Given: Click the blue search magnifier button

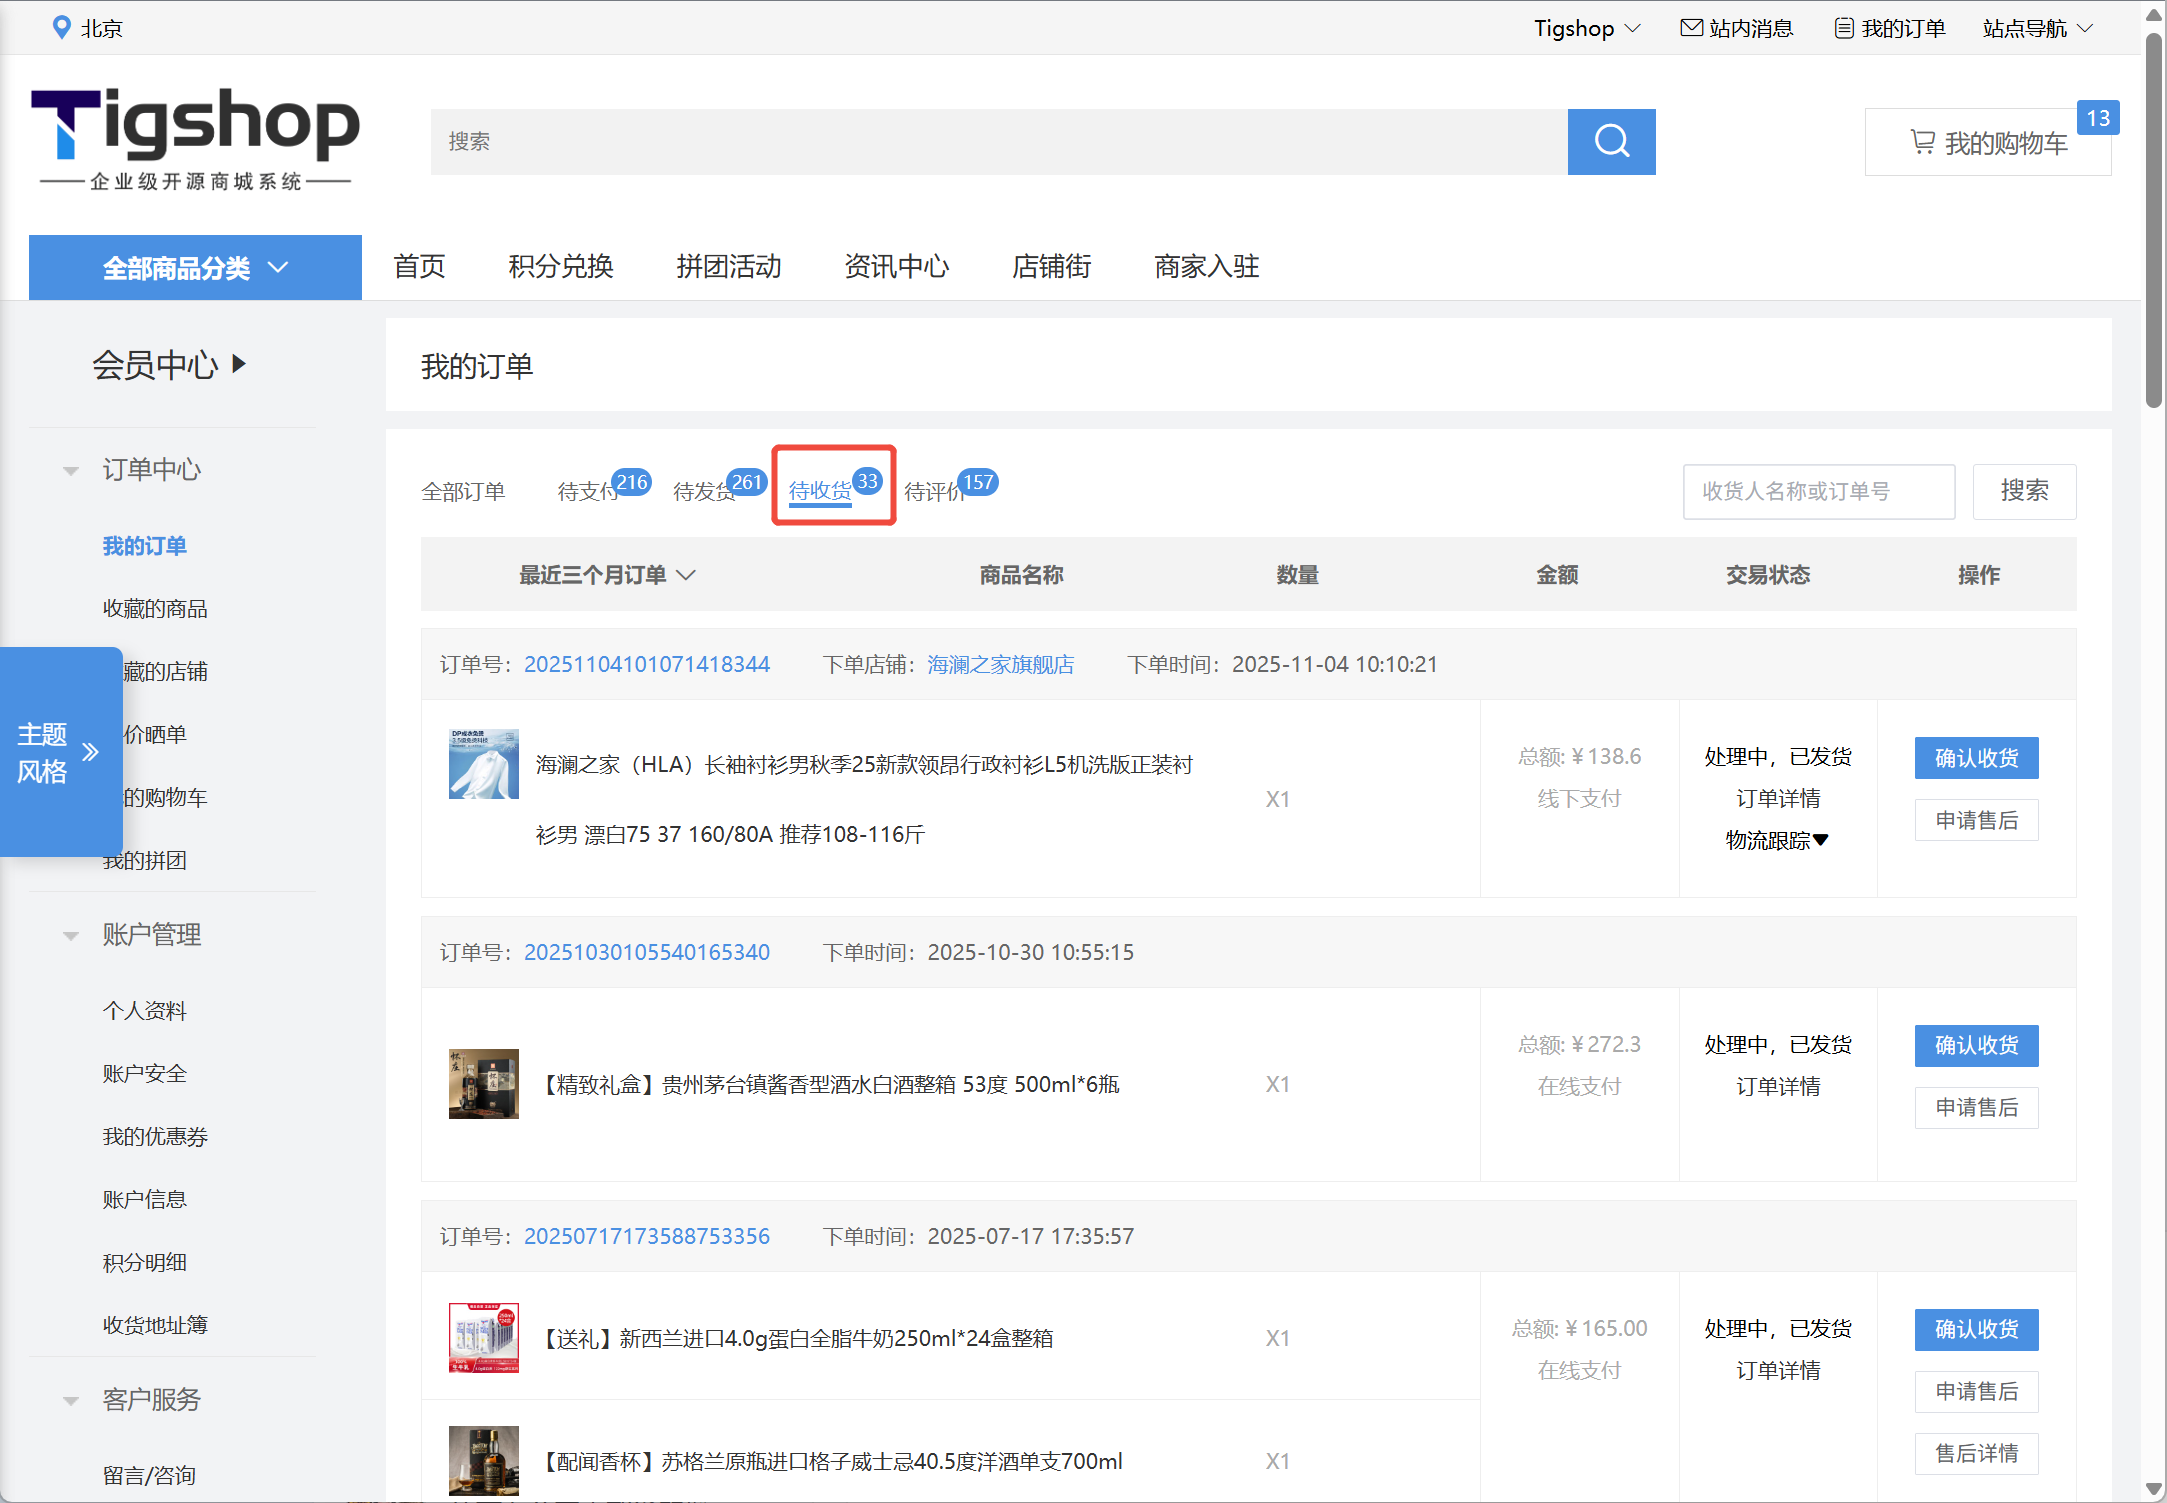Looking at the screenshot, I should coord(1610,141).
